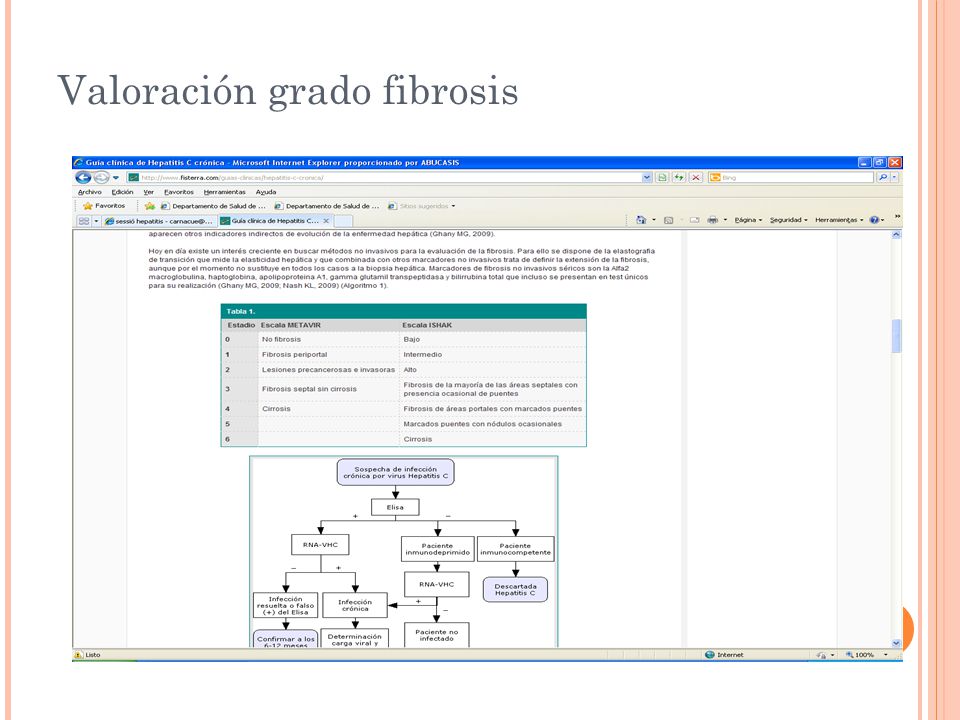Click the Favoritos star button
The image size is (960, 720).
tap(104, 206)
